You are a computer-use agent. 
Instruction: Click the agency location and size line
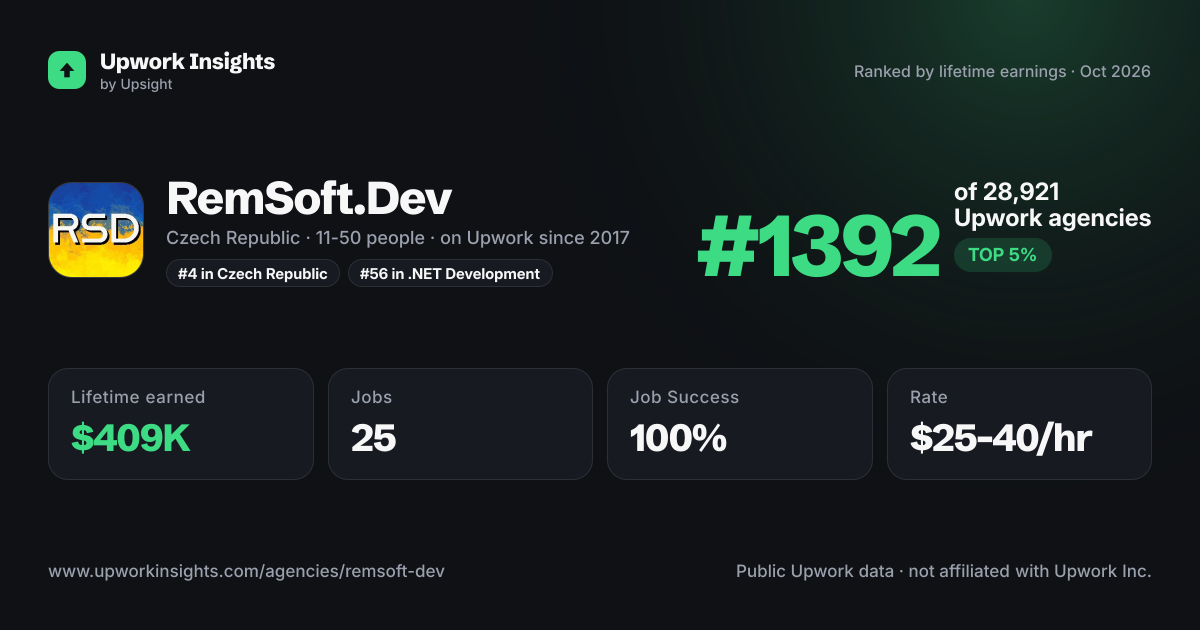pos(398,238)
